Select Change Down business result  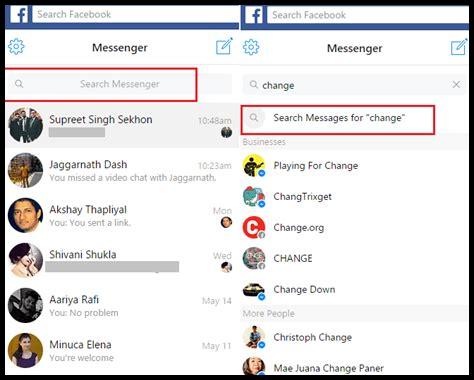355,289
